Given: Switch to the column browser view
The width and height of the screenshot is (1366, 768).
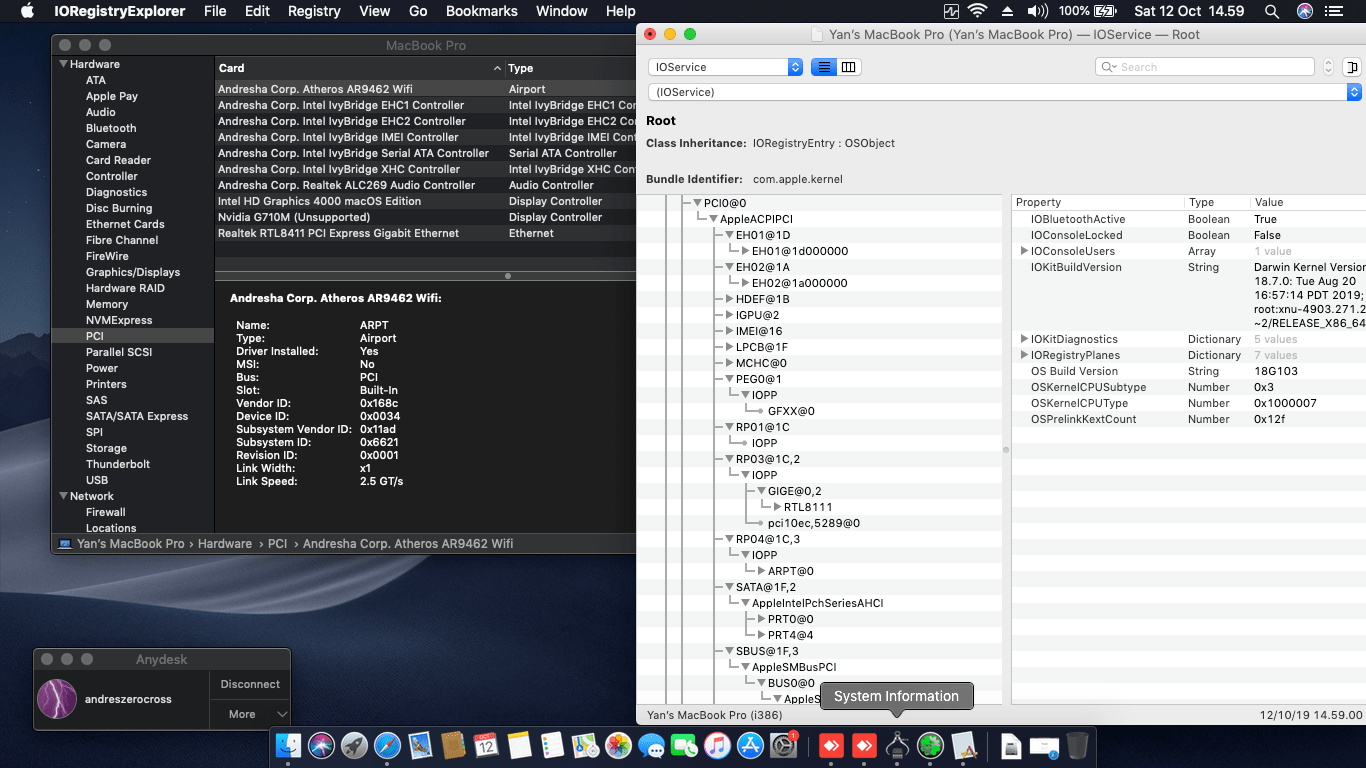Looking at the screenshot, I should (x=849, y=67).
